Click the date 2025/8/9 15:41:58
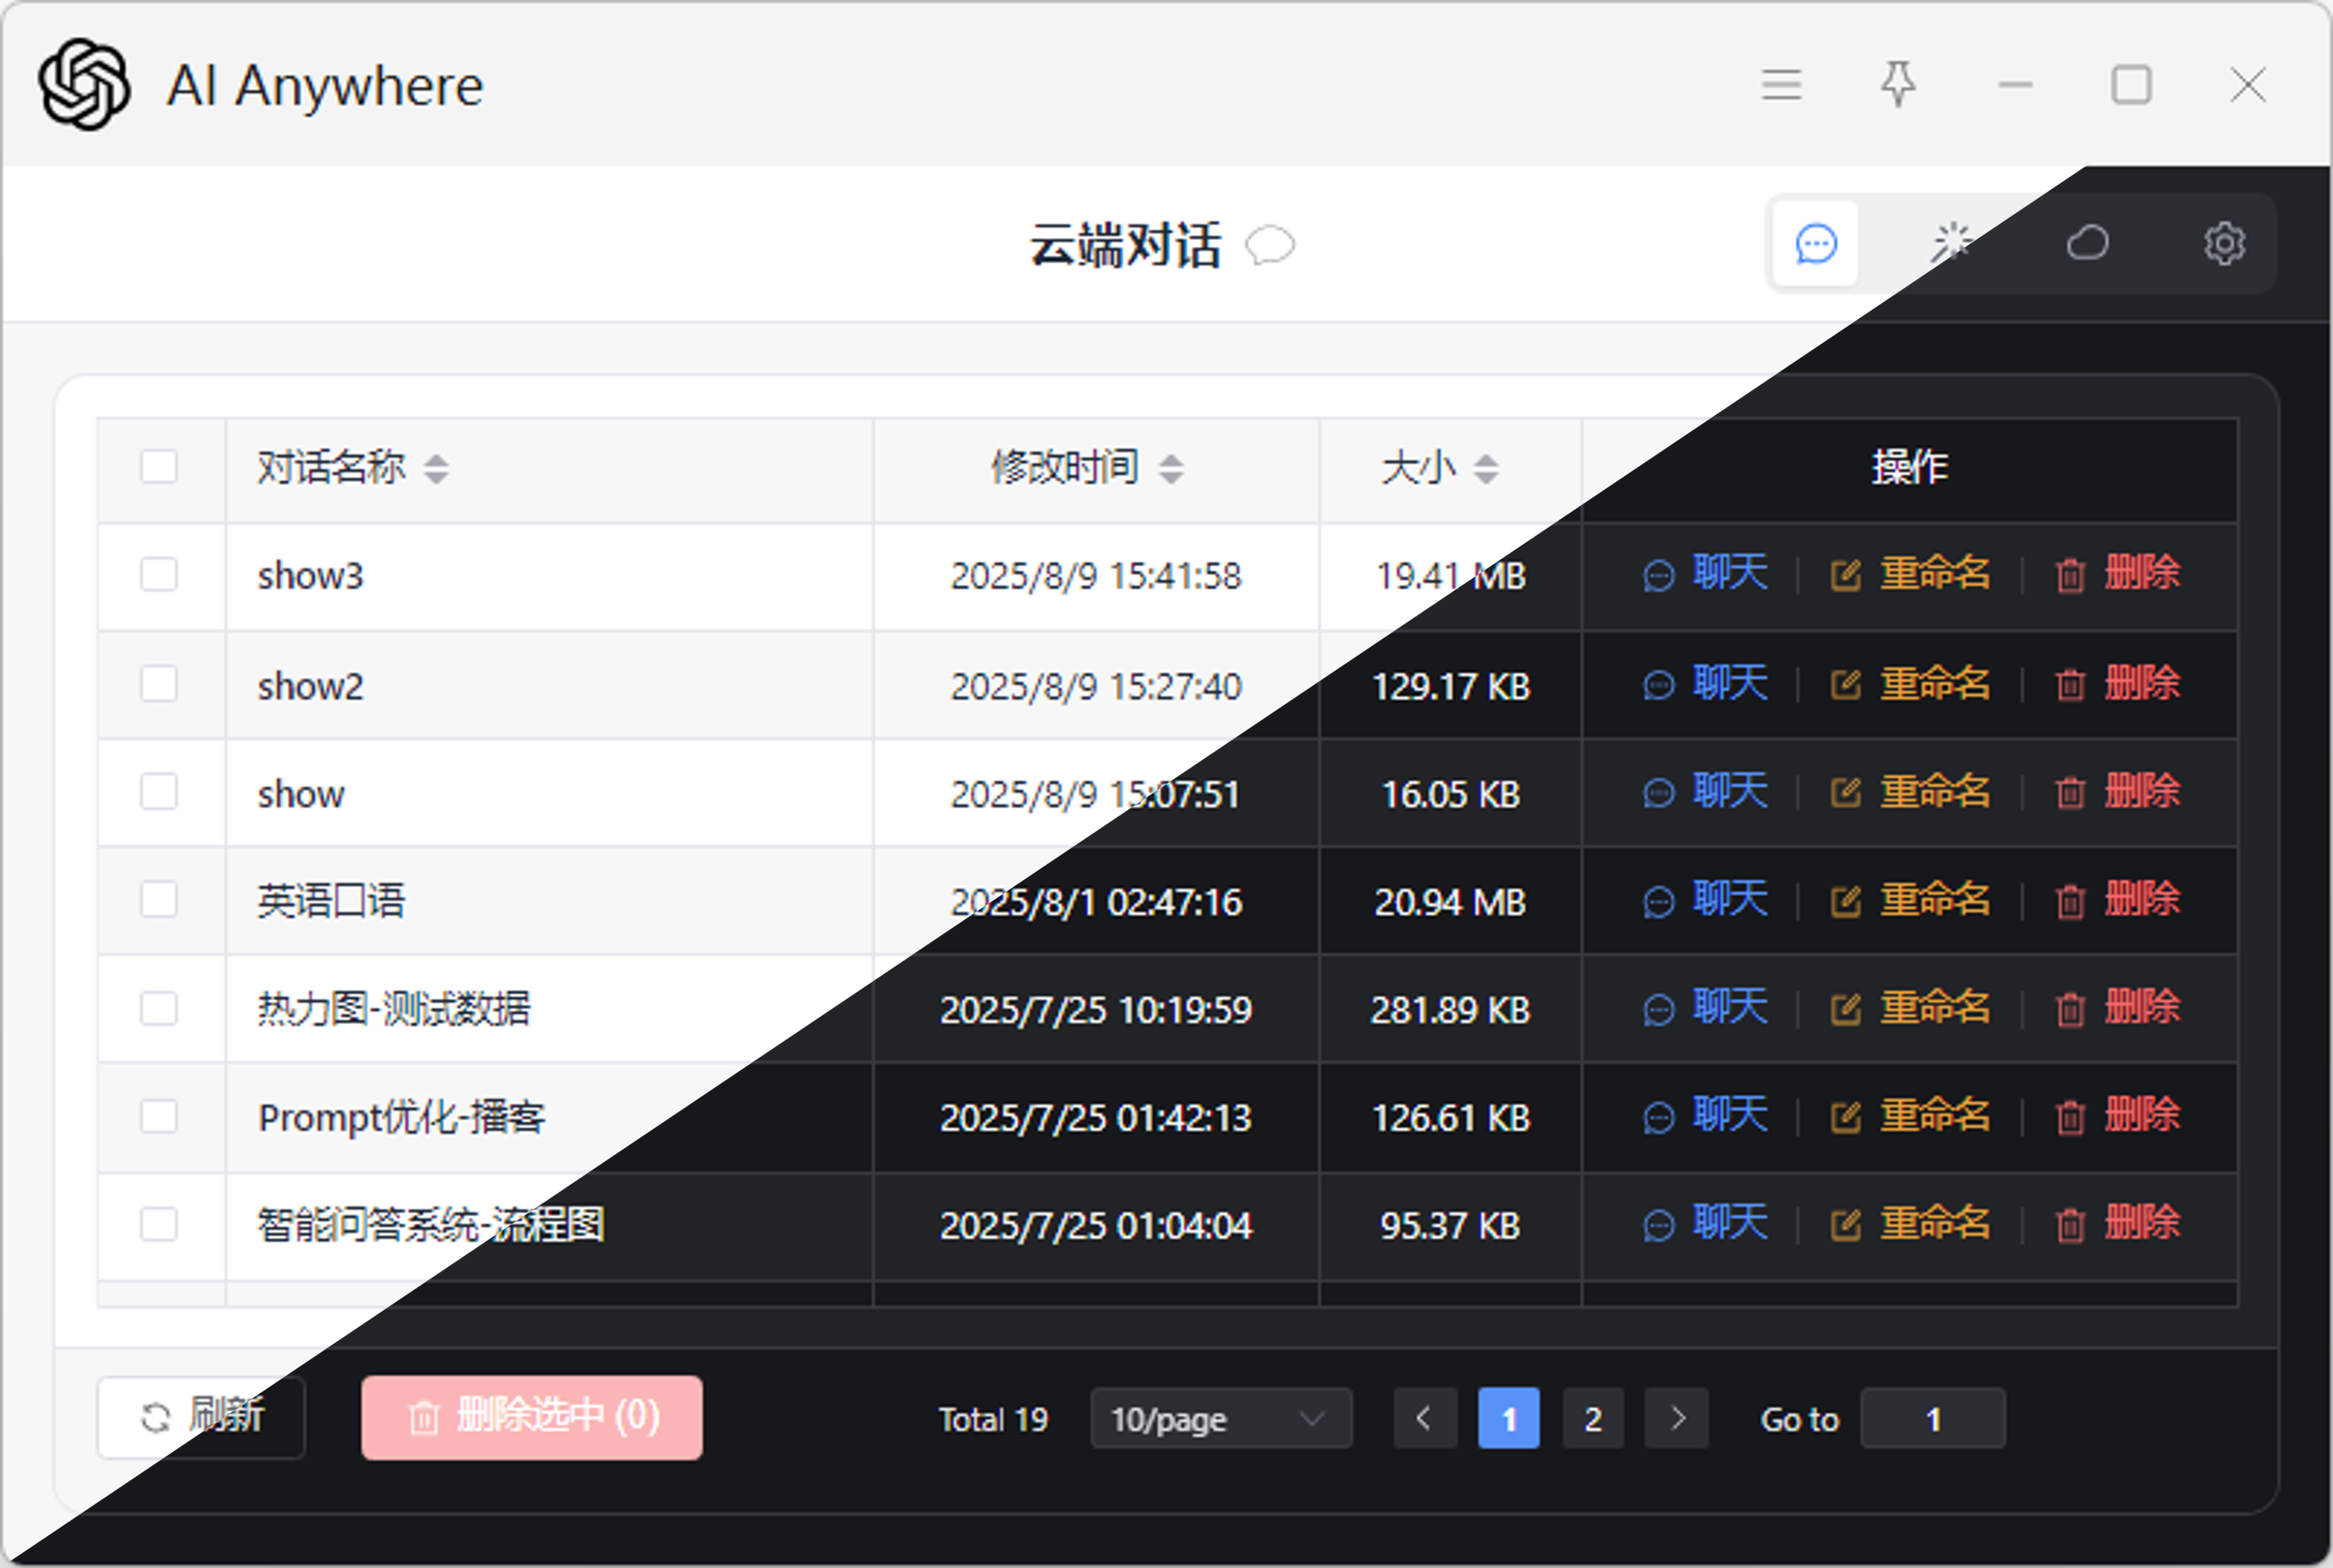2333x1568 pixels. point(1096,576)
